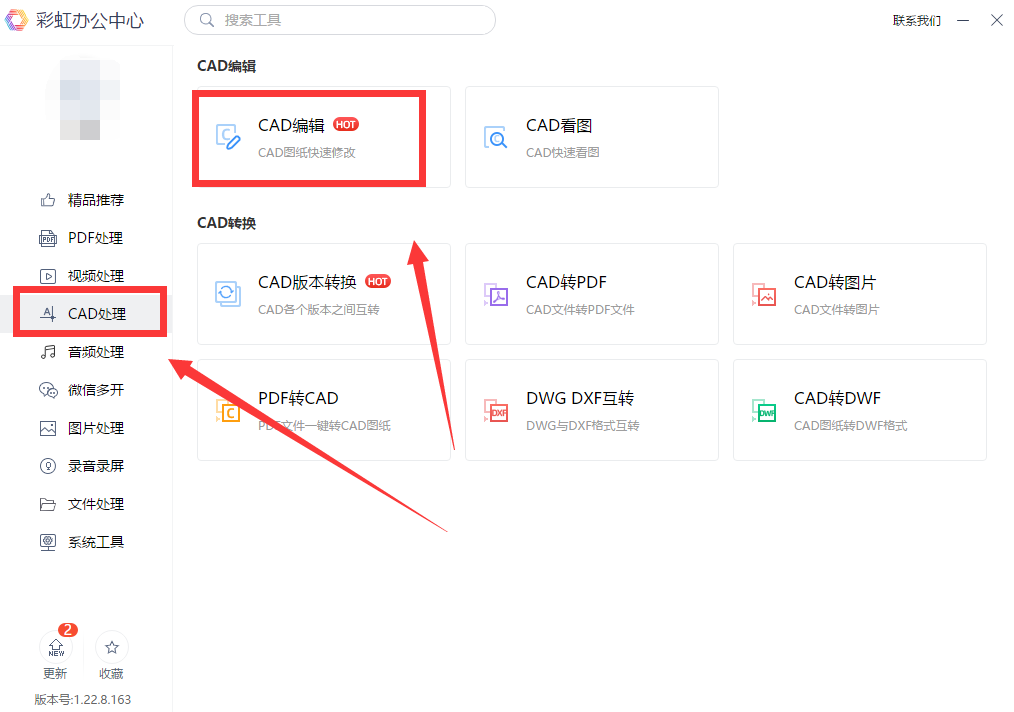
Task: Open the CAD转图片 tool title
Action: [835, 283]
